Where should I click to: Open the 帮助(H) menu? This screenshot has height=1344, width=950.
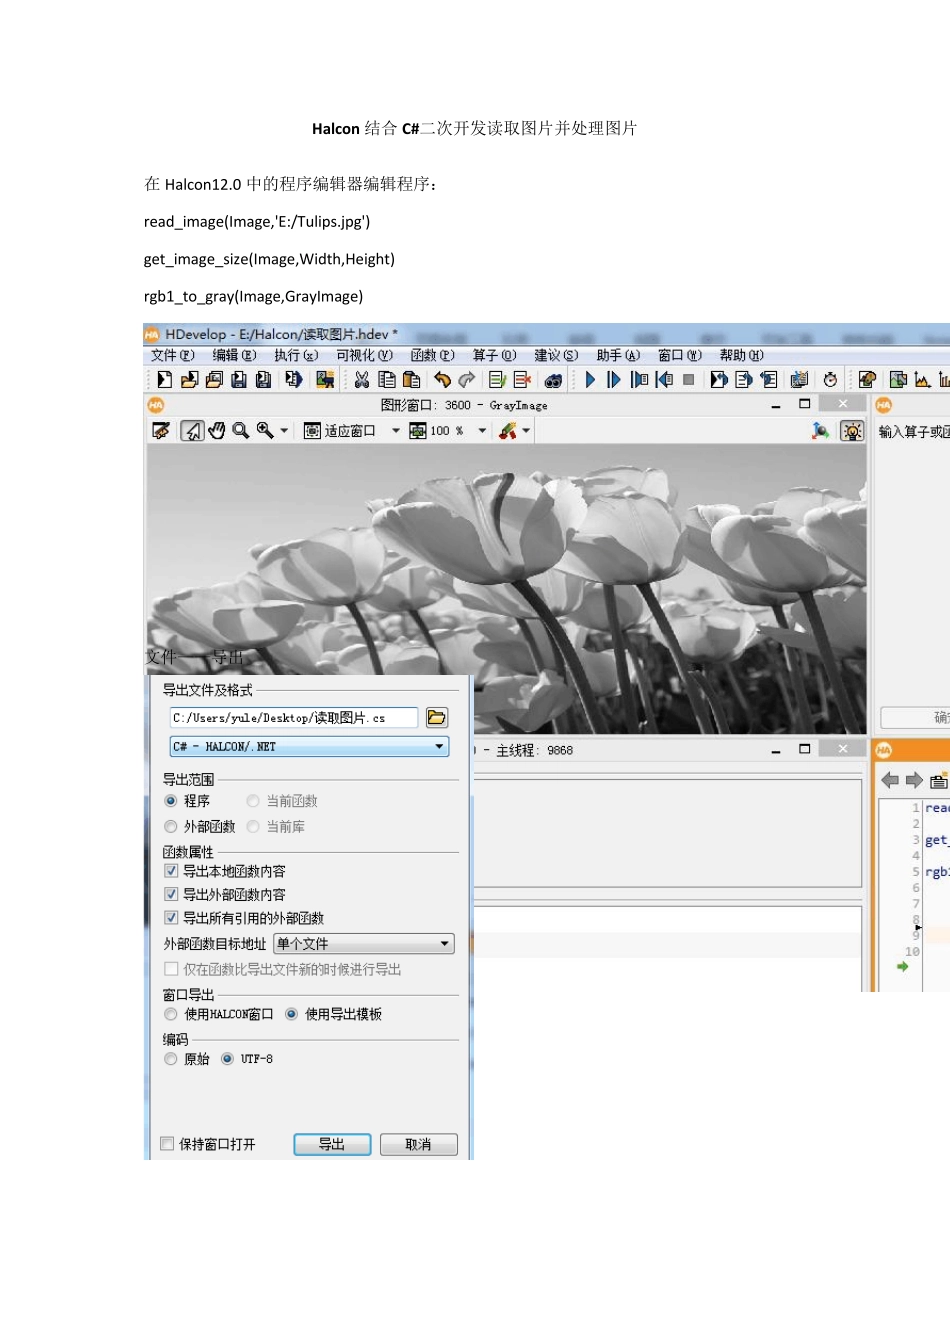pos(742,355)
